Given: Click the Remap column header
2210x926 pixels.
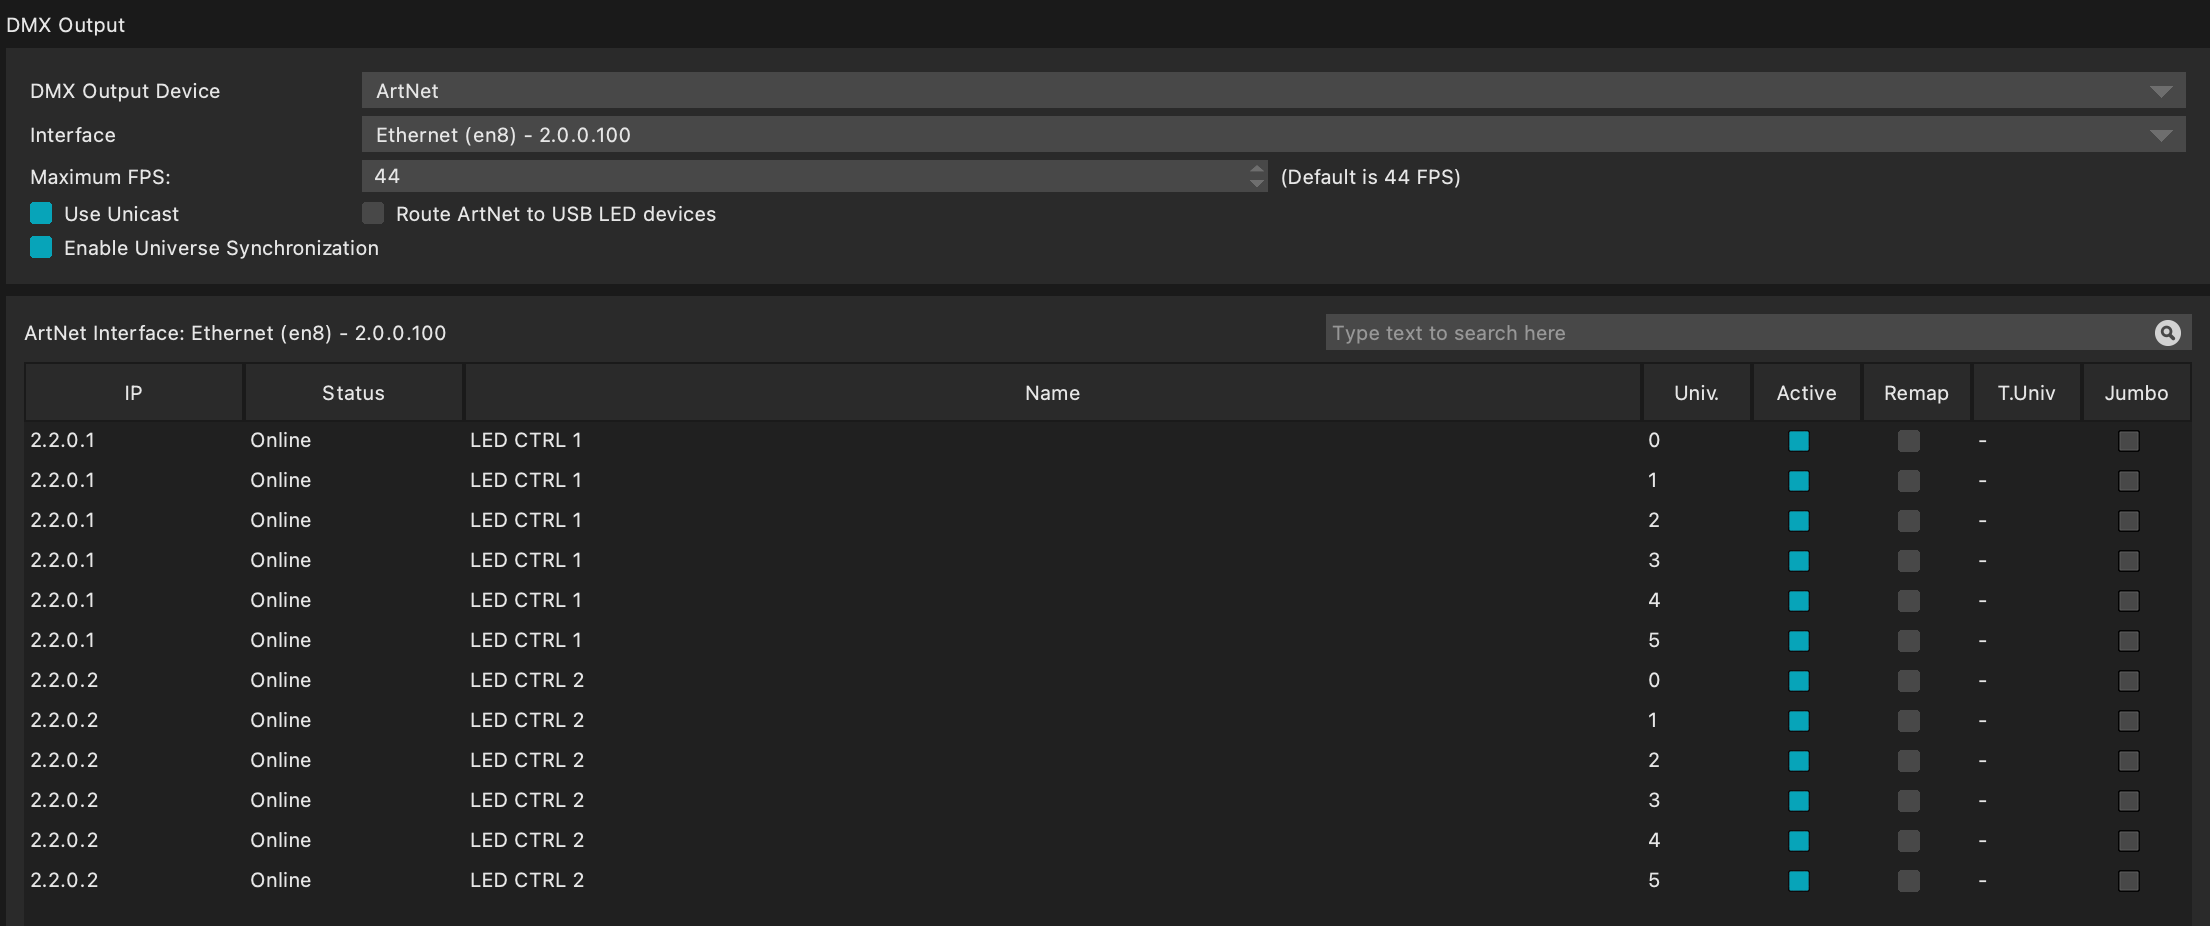Looking at the screenshot, I should coord(1916,393).
